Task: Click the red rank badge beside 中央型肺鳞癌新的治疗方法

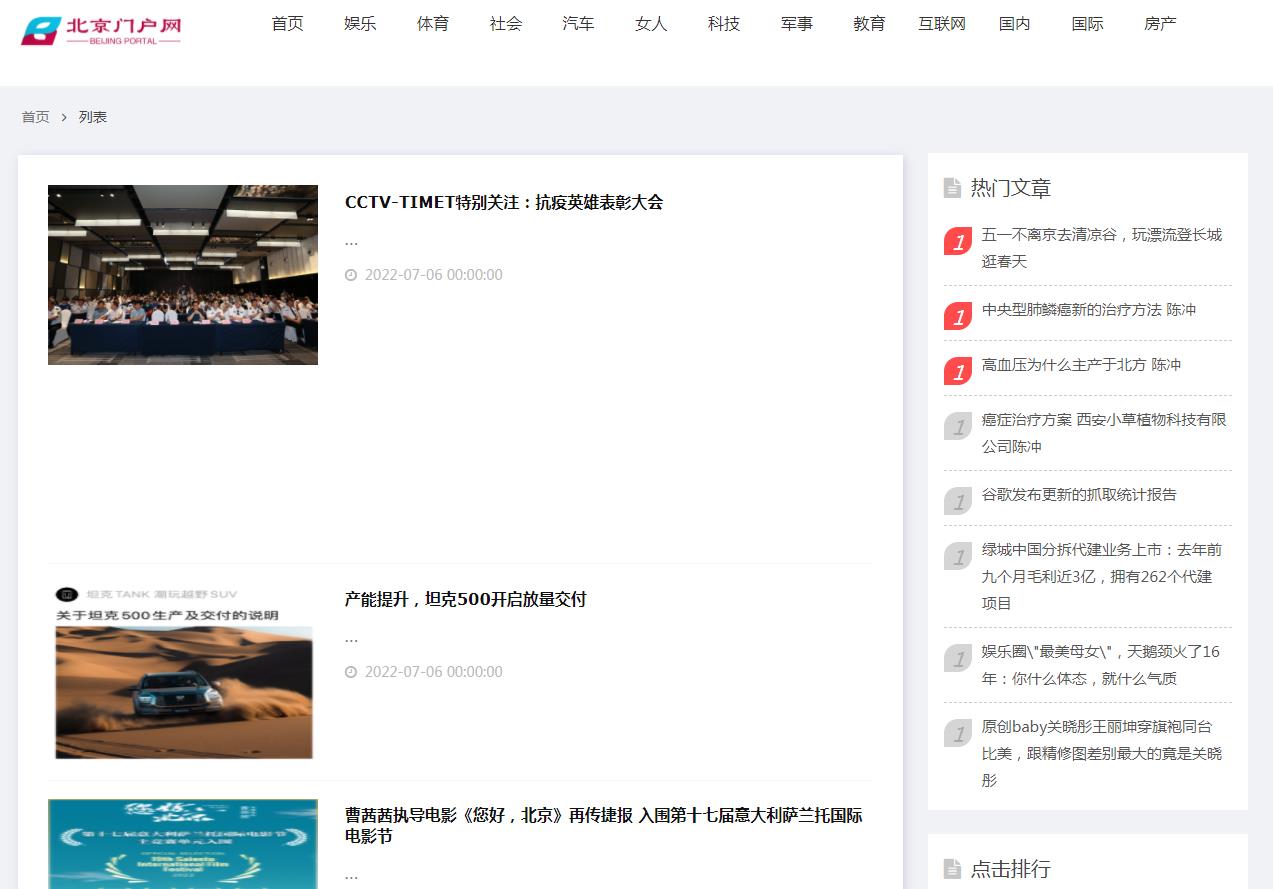Action: point(958,317)
